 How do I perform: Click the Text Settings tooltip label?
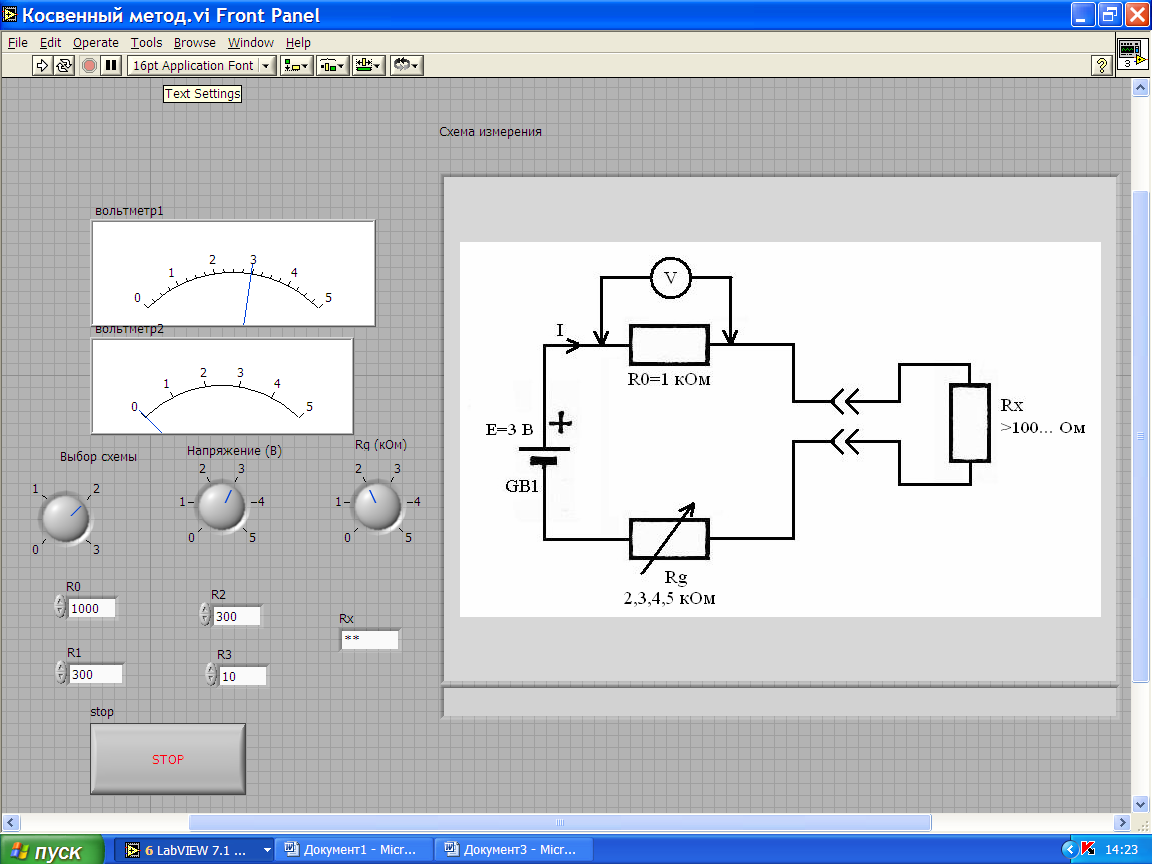point(202,93)
